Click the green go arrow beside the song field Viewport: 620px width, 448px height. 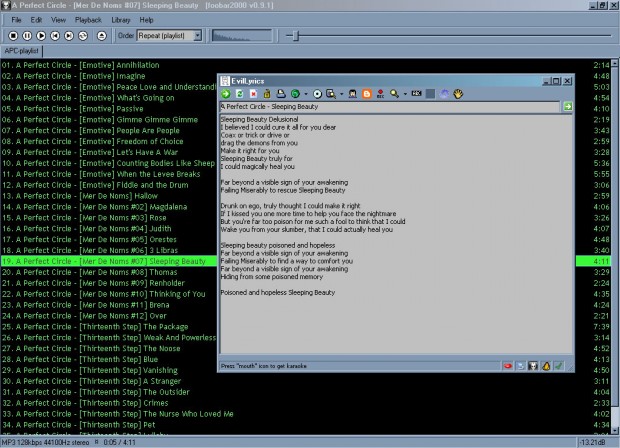click(568, 106)
